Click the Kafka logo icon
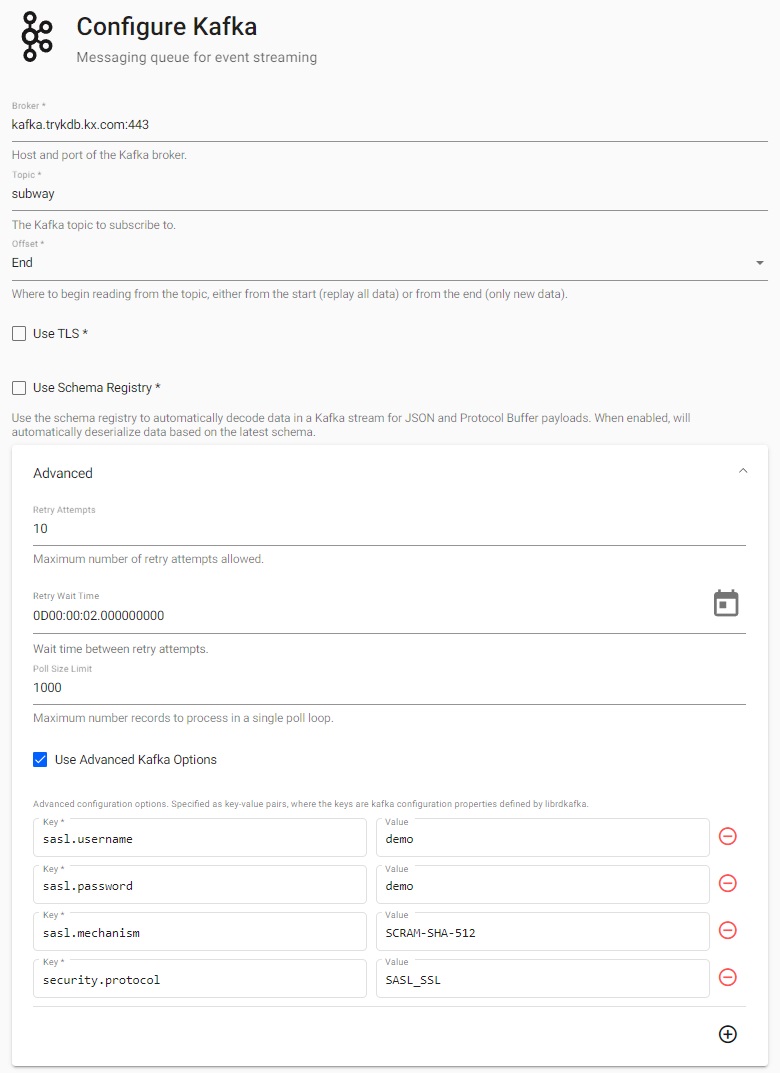 click(x=37, y=37)
